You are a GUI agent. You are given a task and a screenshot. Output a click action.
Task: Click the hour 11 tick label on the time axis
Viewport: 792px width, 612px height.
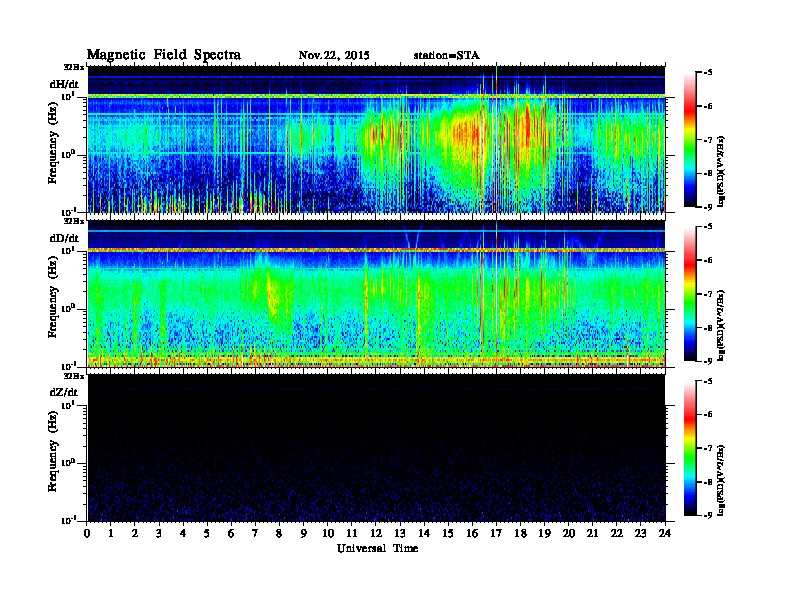pos(352,533)
